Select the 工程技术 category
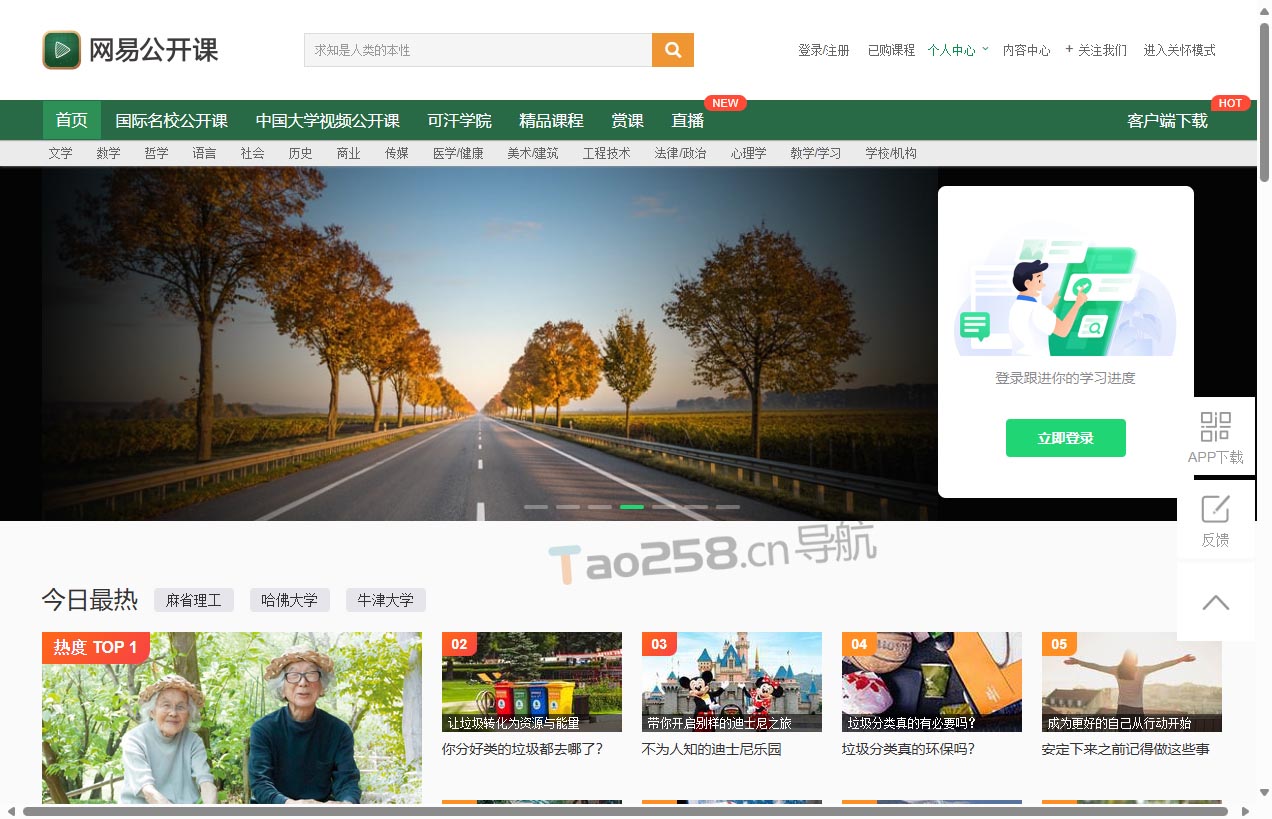Image resolution: width=1272 pixels, height=819 pixels. click(x=606, y=153)
